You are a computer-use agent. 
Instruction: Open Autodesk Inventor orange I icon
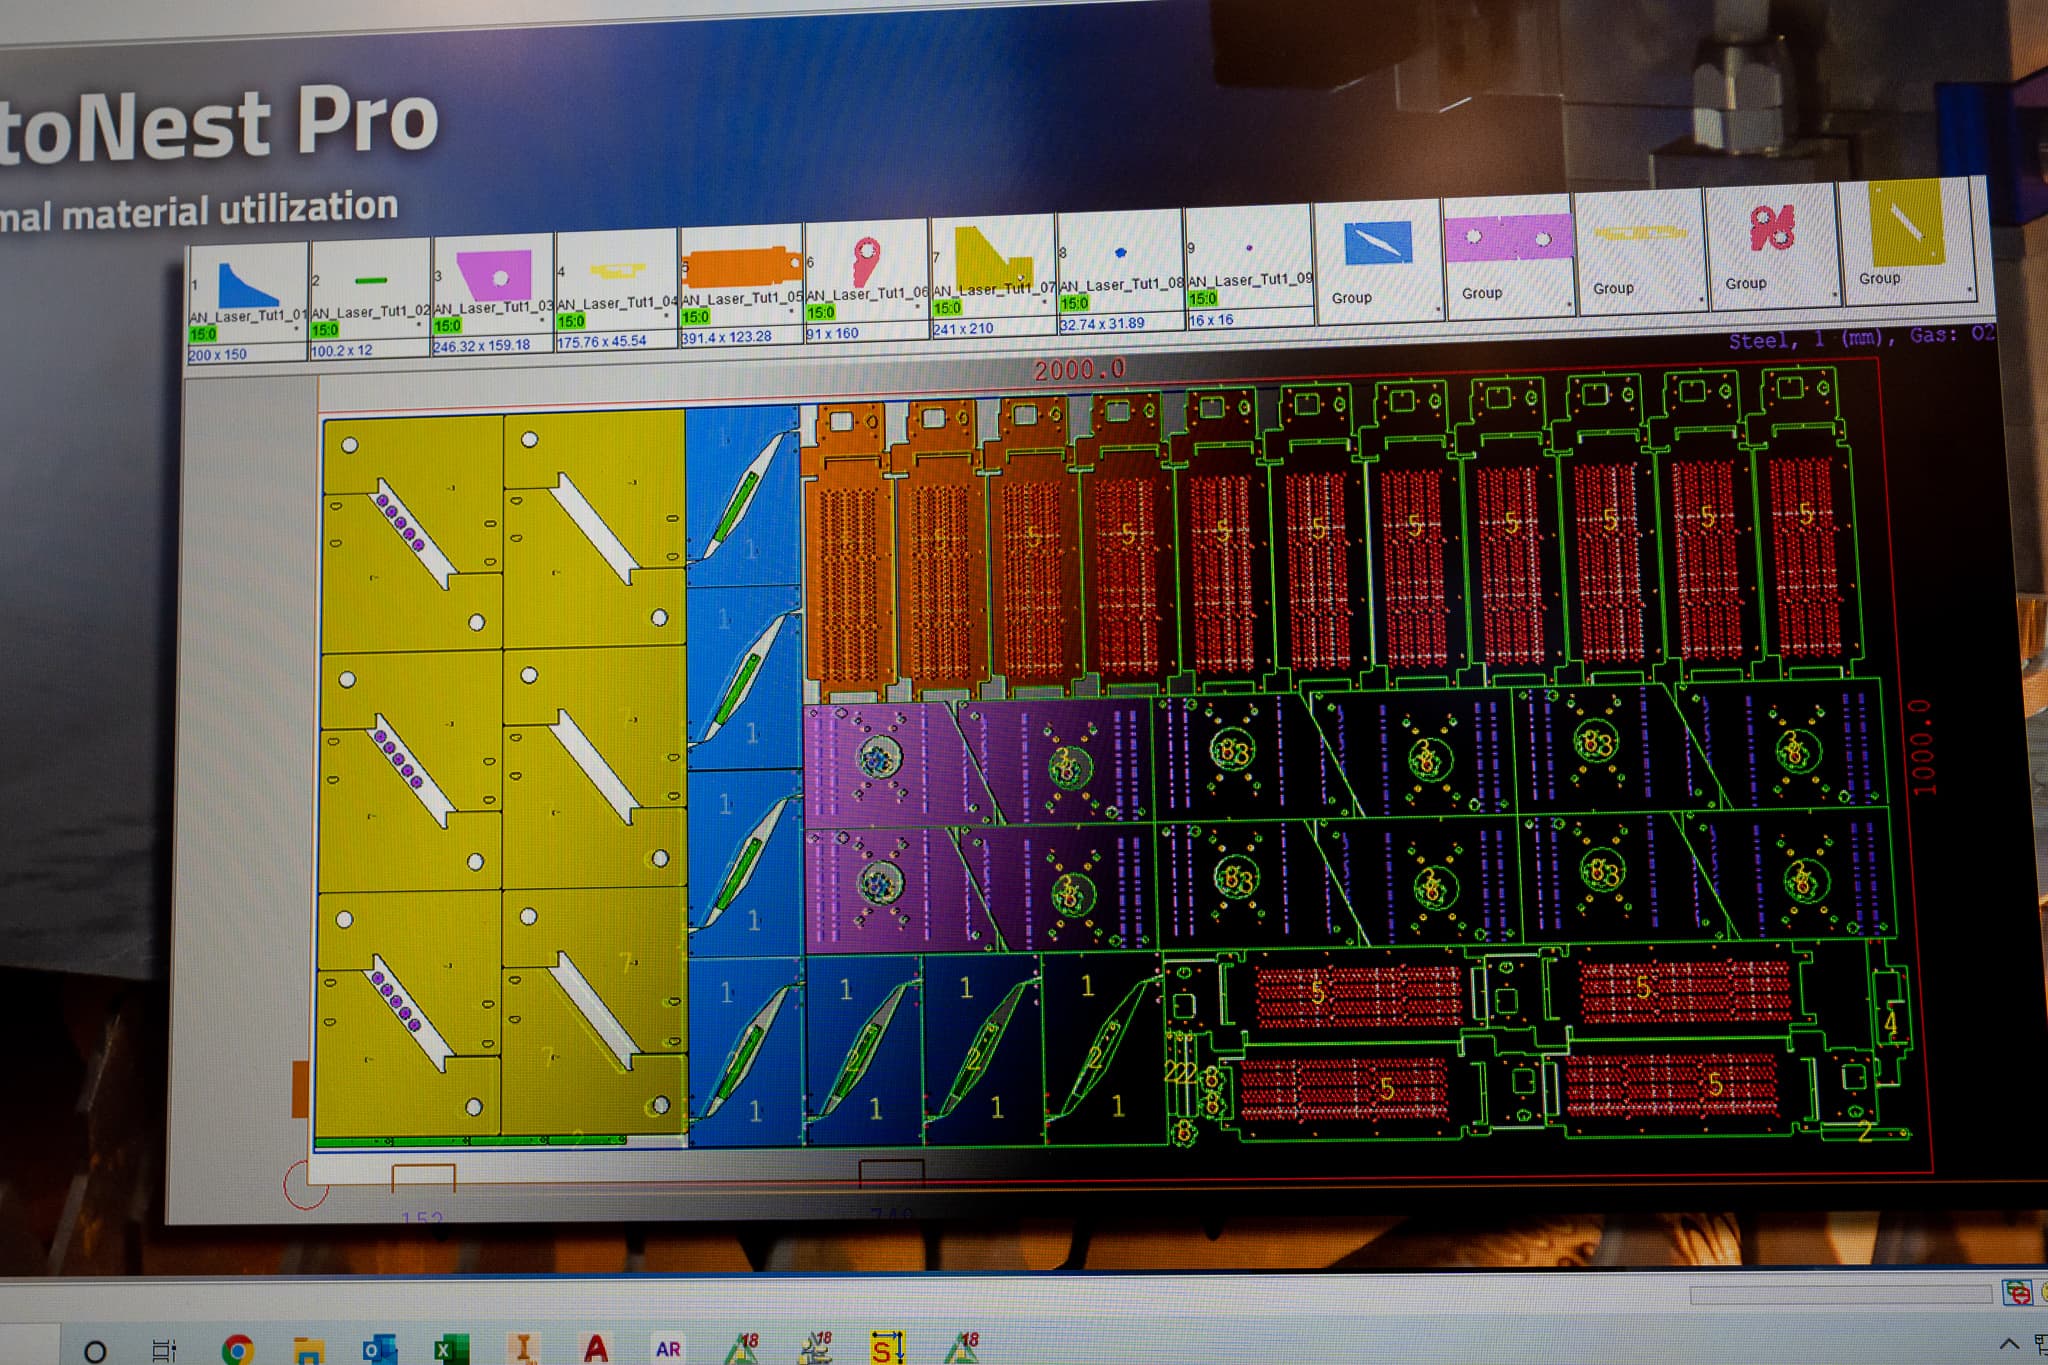pyautogui.click(x=522, y=1348)
